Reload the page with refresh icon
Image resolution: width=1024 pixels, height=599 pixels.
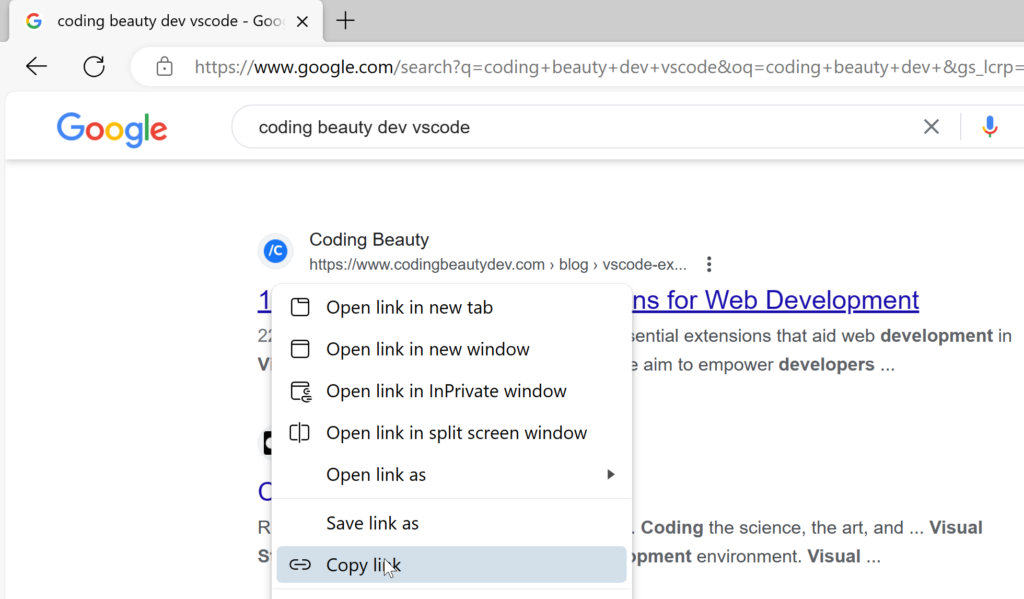94,67
